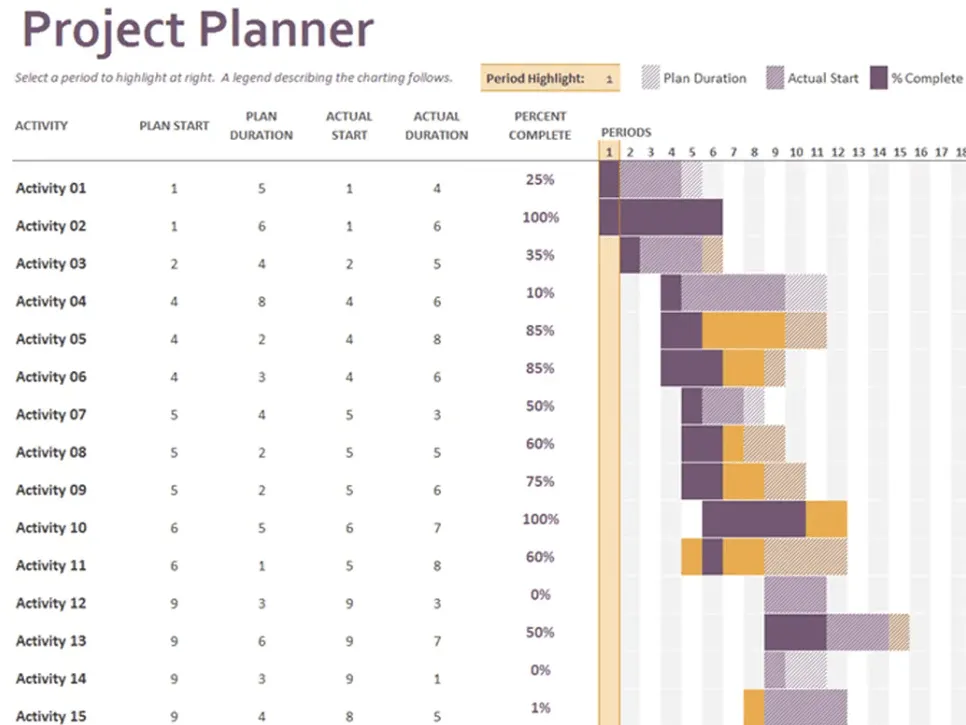Select Activity 11 actual duration cell showing 8
The image size is (966, 725).
[437, 565]
